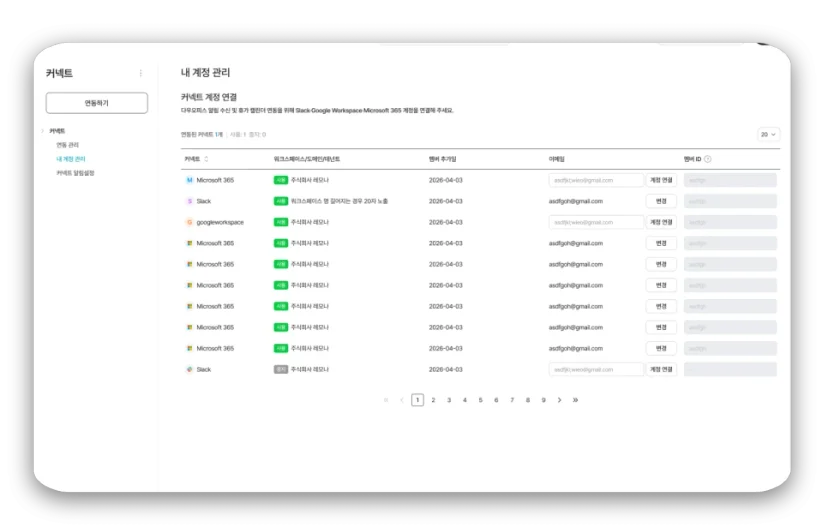Click 계정 연결 in the gray-badge Slack row
Screen dimensions: 828x528
[661, 370]
